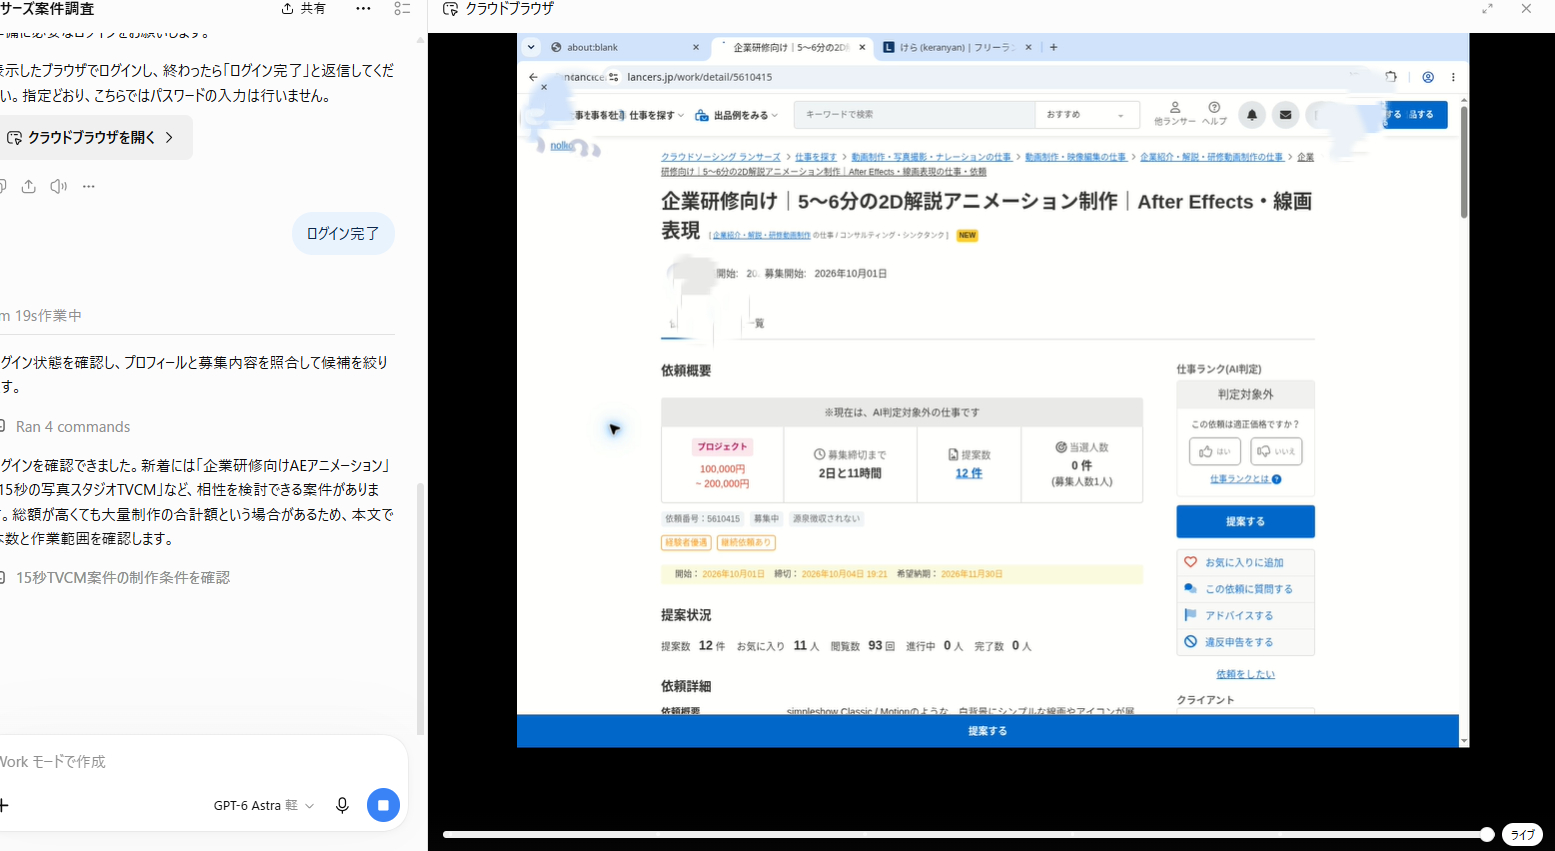Expand the 出品例をみる menu

coord(736,115)
